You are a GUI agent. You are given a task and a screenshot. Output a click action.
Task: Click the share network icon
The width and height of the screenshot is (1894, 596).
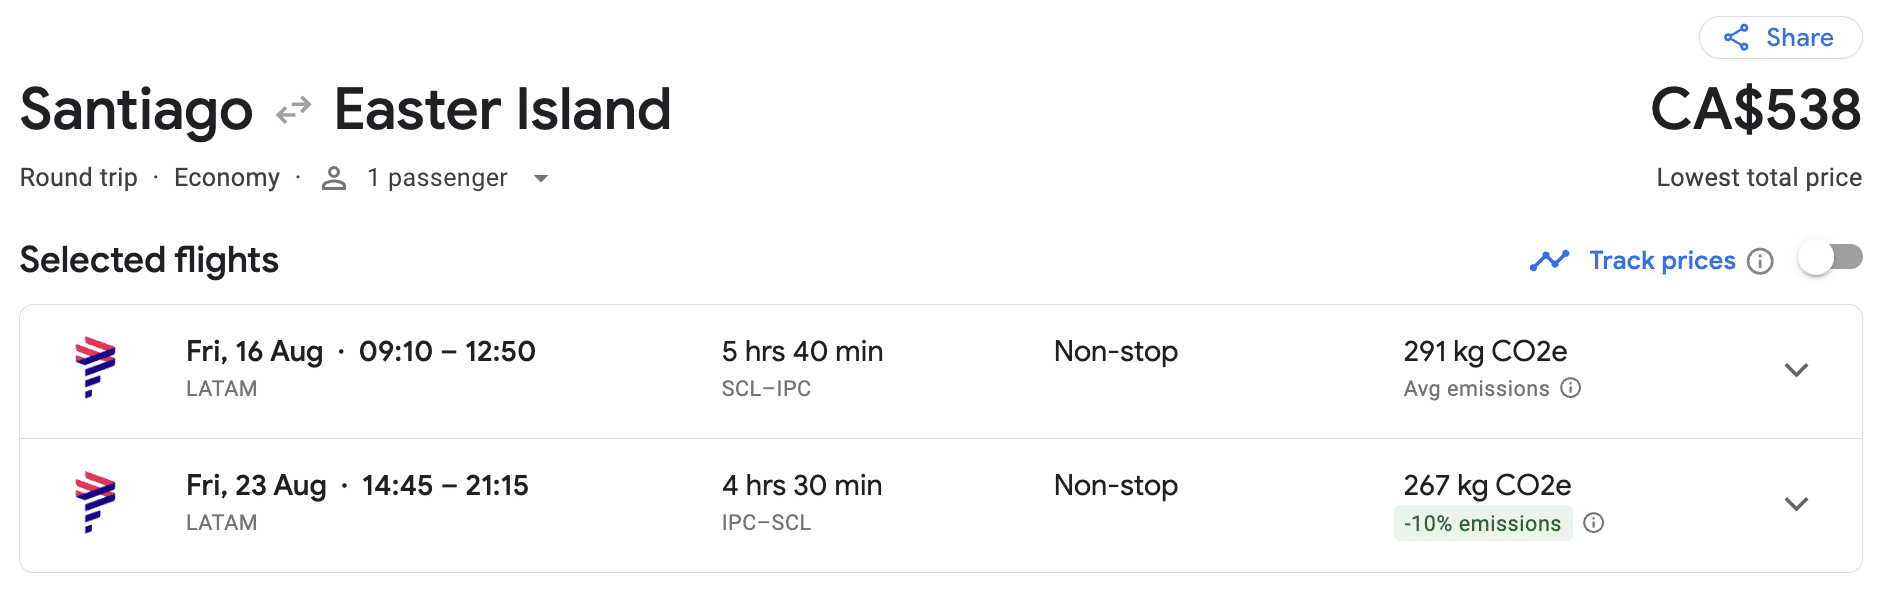[1736, 38]
